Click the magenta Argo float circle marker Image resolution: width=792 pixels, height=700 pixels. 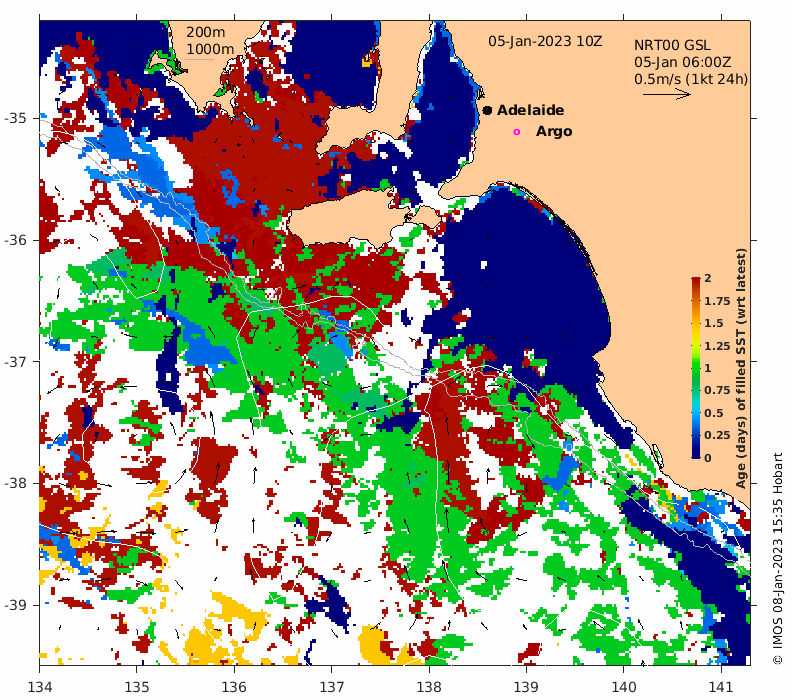[x=516, y=132]
